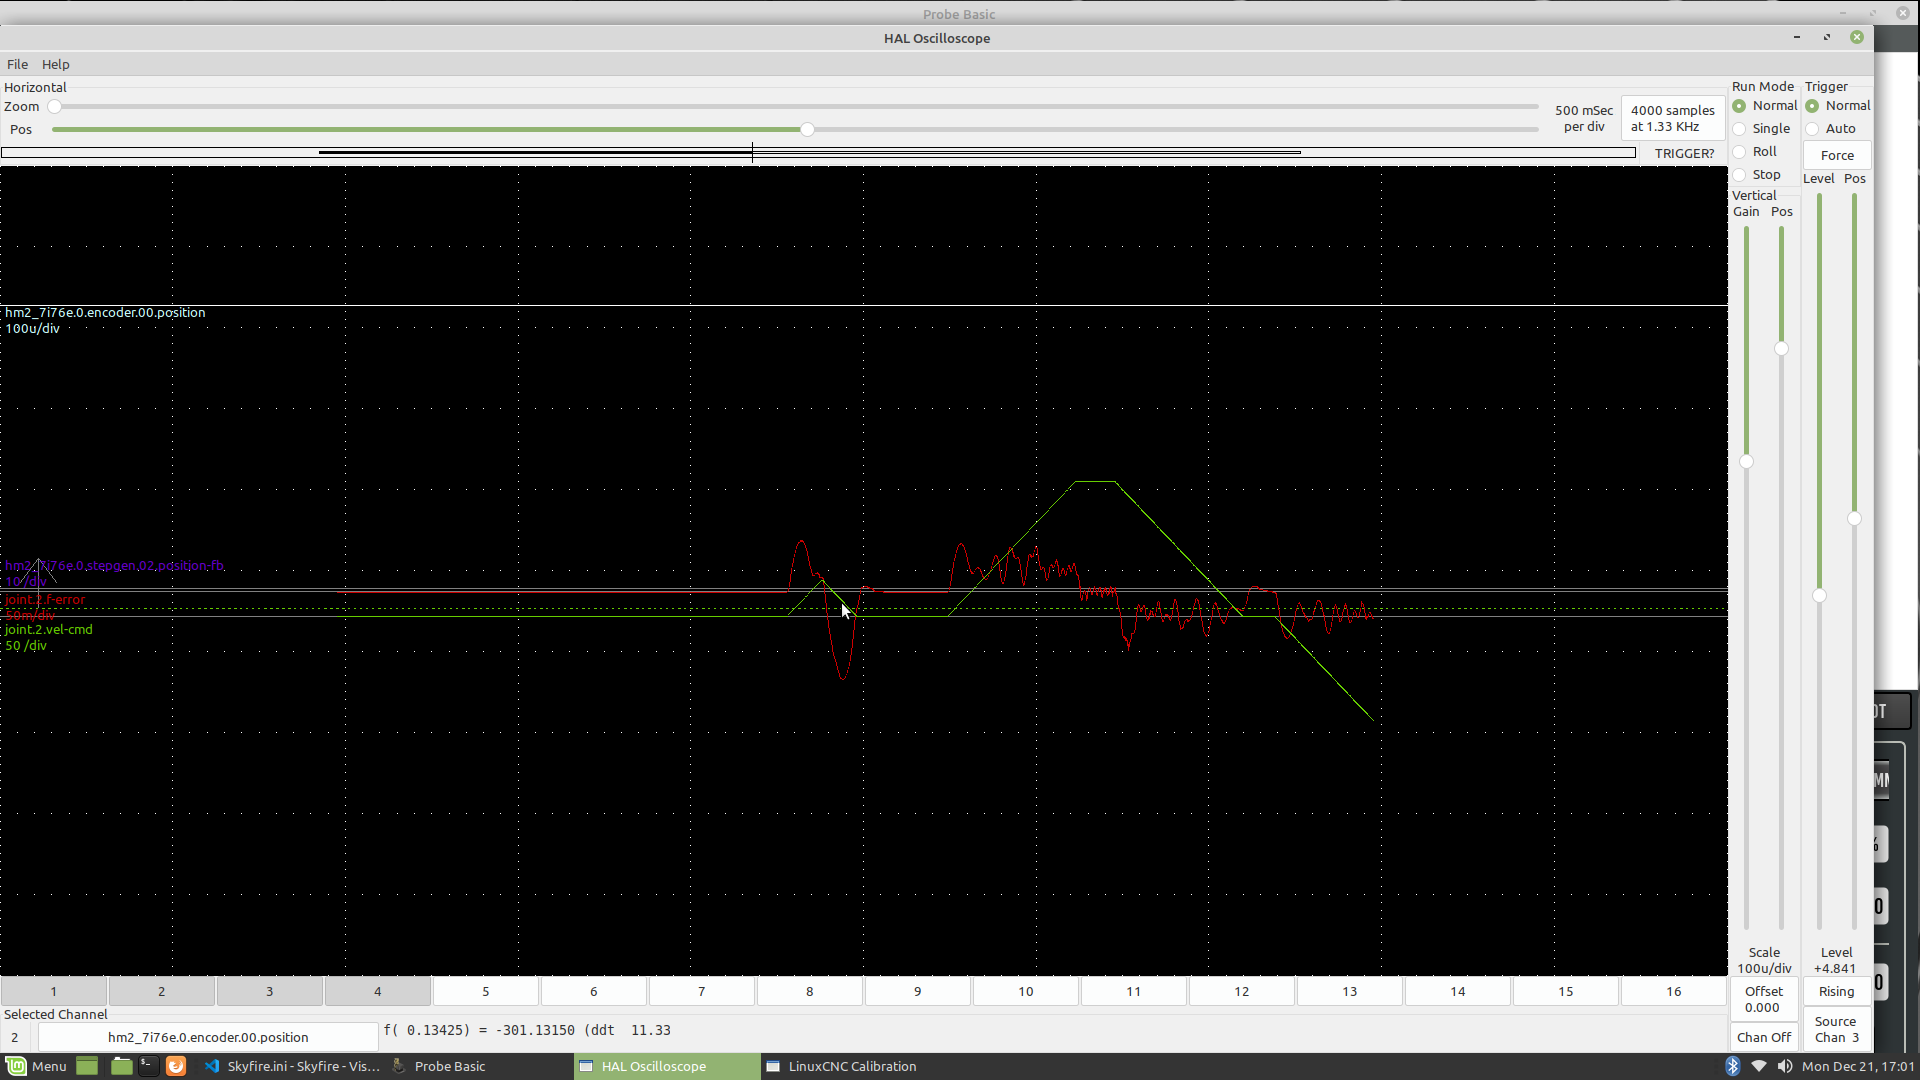Screen dimensions: 1920x1080
Task: Select Auto trigger mode
Action: [x=1831, y=129]
